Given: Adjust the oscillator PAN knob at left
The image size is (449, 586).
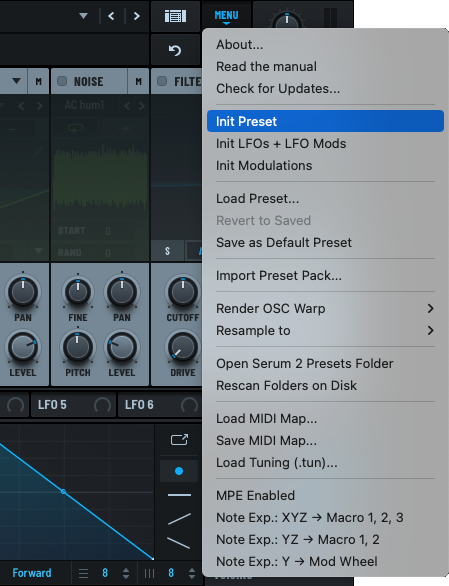Looking at the screenshot, I should pos(23,291).
